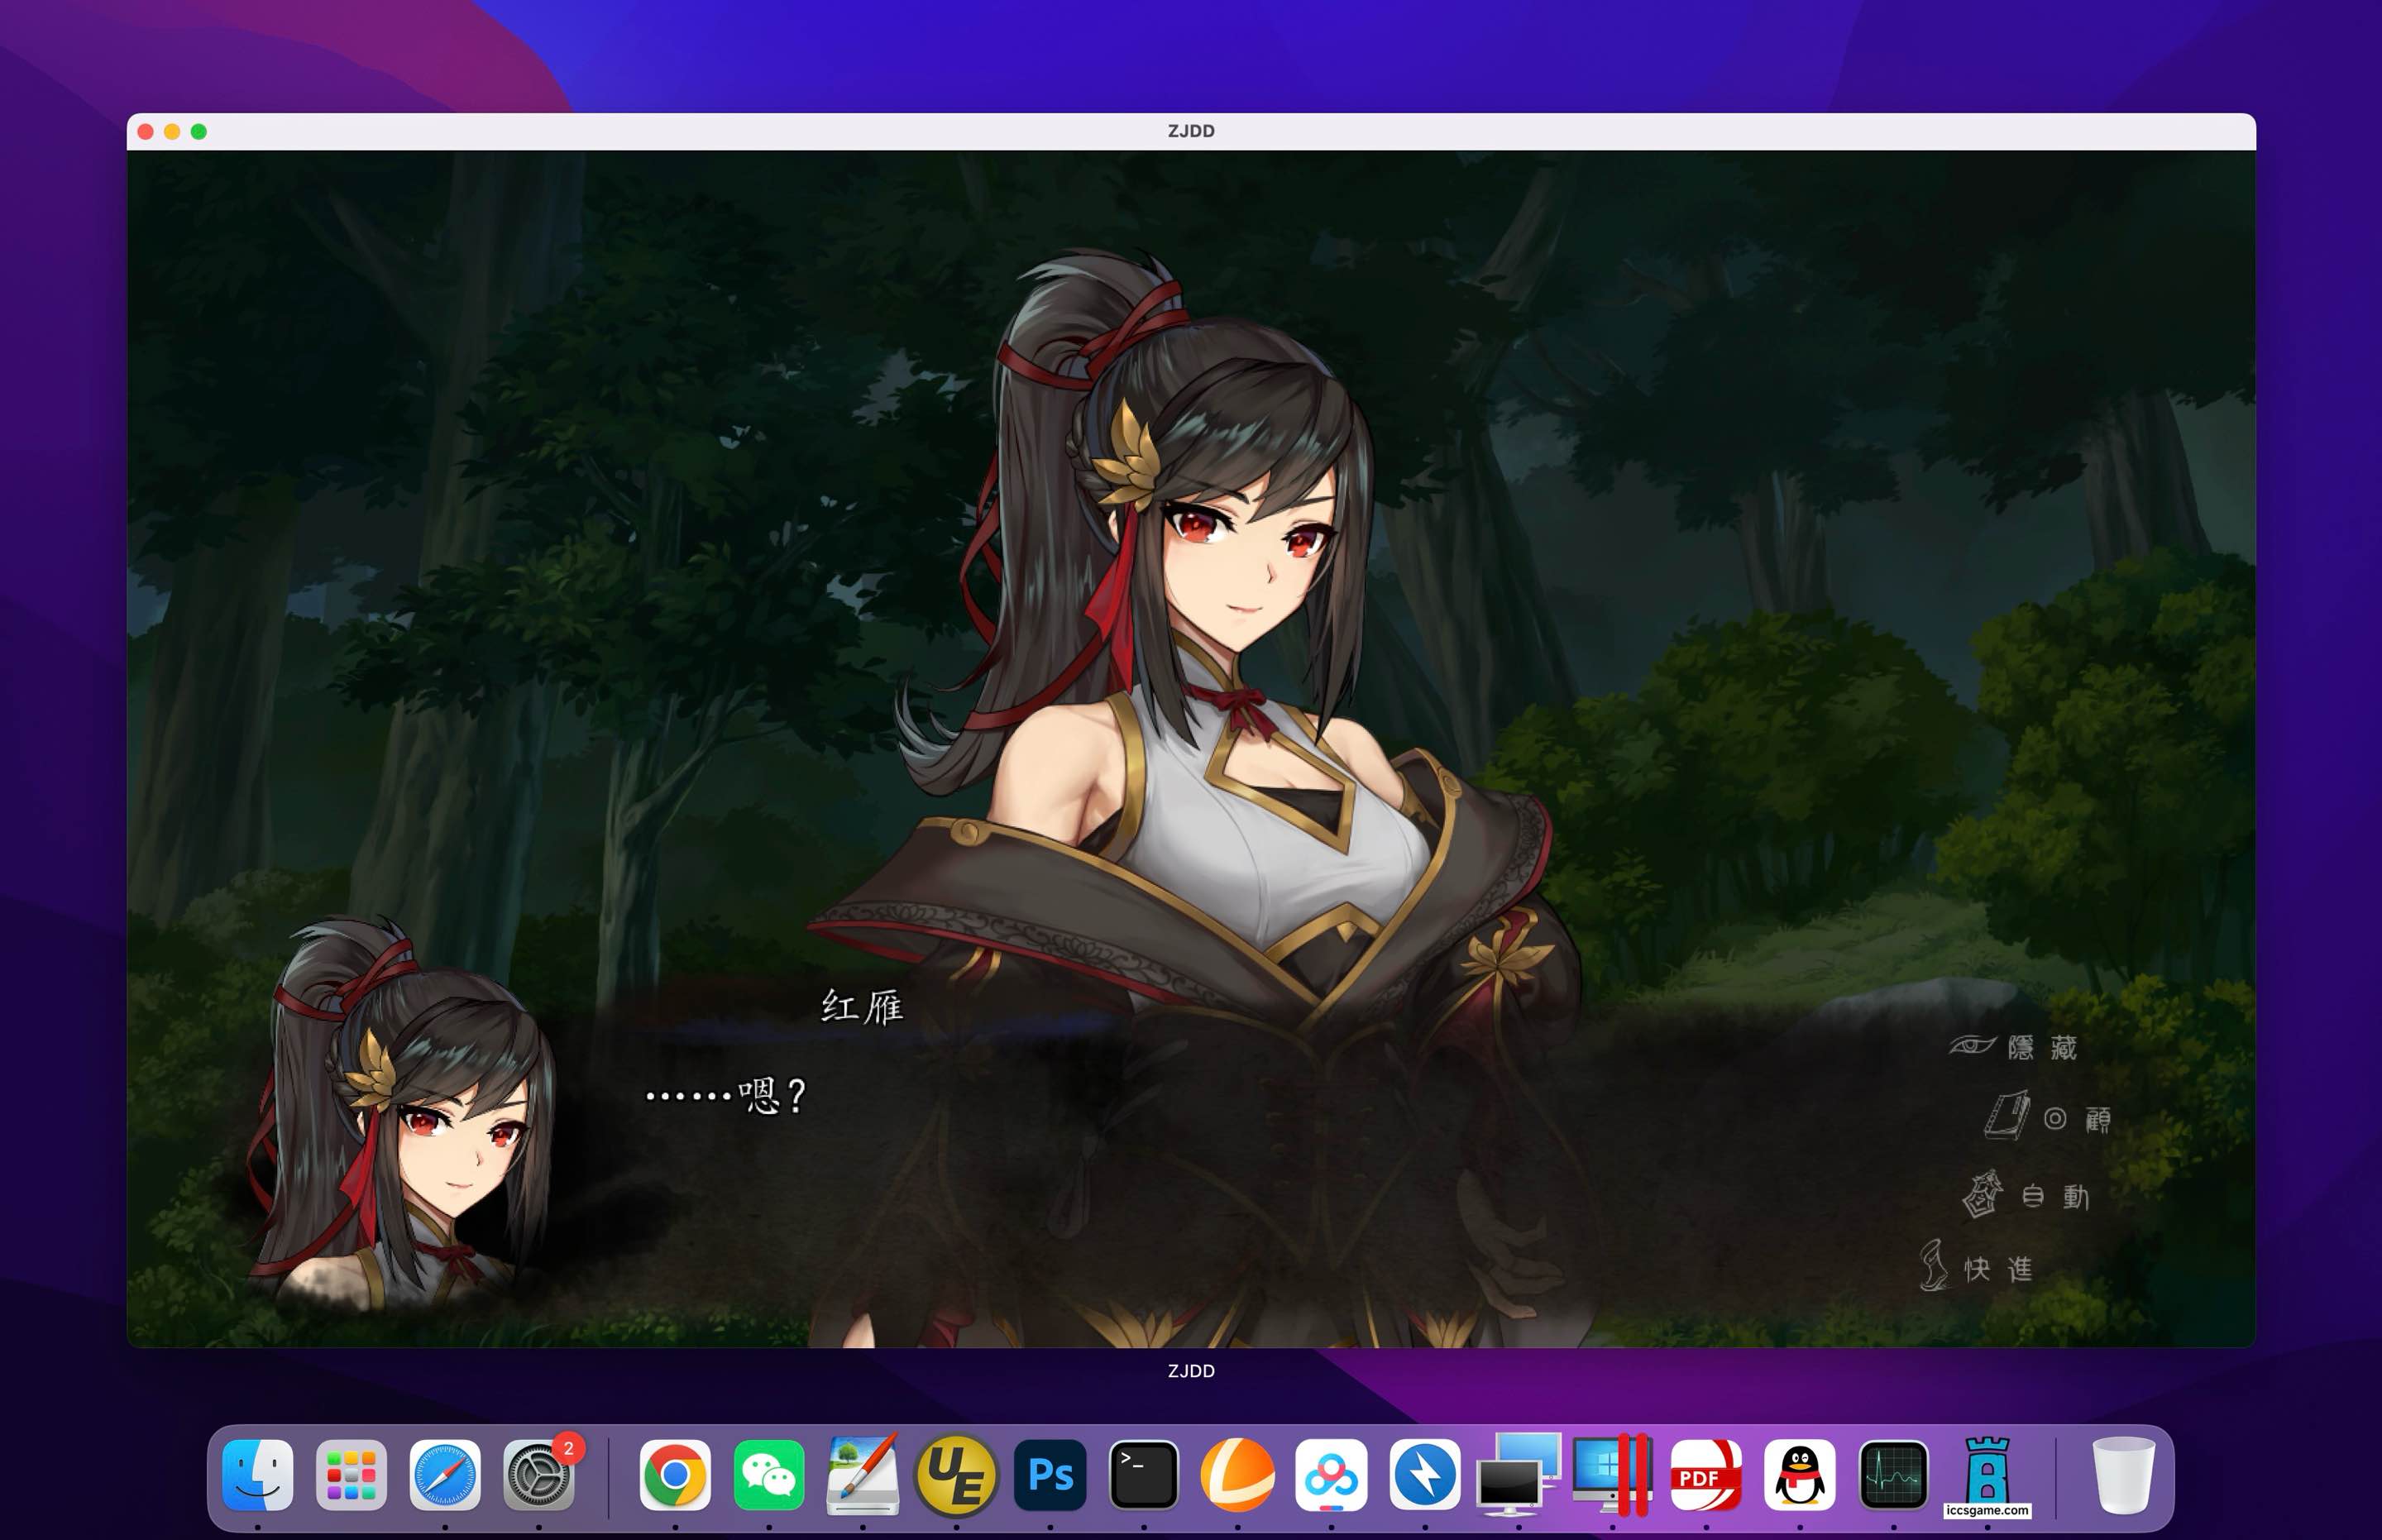
Task: Enable 快進 fast-forward
Action: pyautogui.click(x=1976, y=1267)
